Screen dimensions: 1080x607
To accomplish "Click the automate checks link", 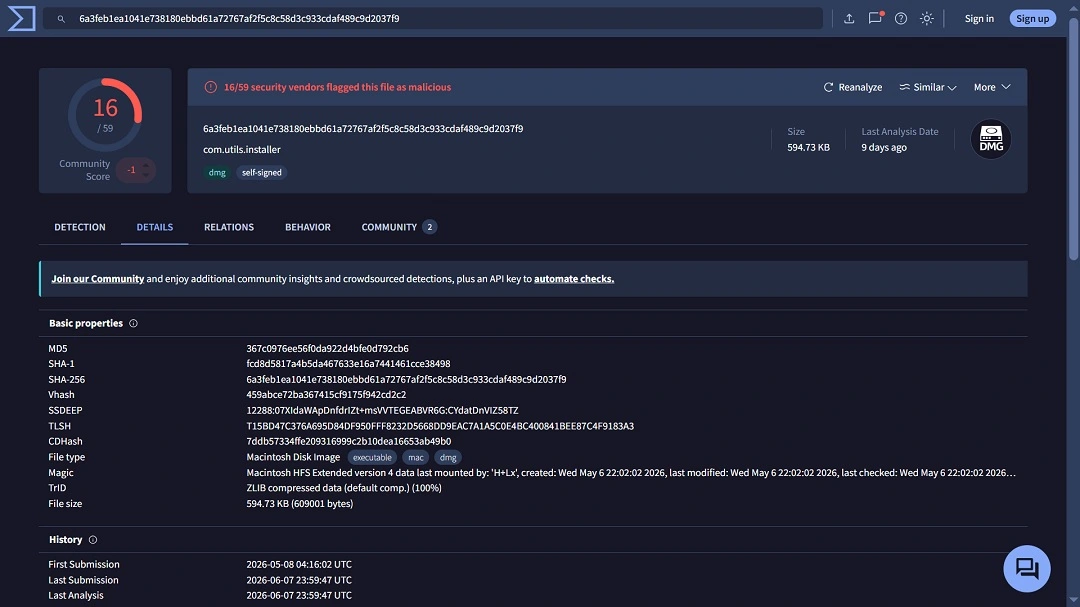I will pos(574,278).
